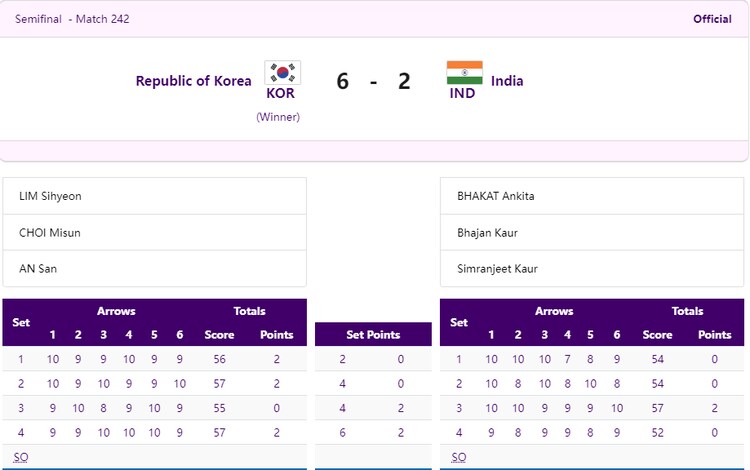Click the Republic of Korea flag icon

282,72
